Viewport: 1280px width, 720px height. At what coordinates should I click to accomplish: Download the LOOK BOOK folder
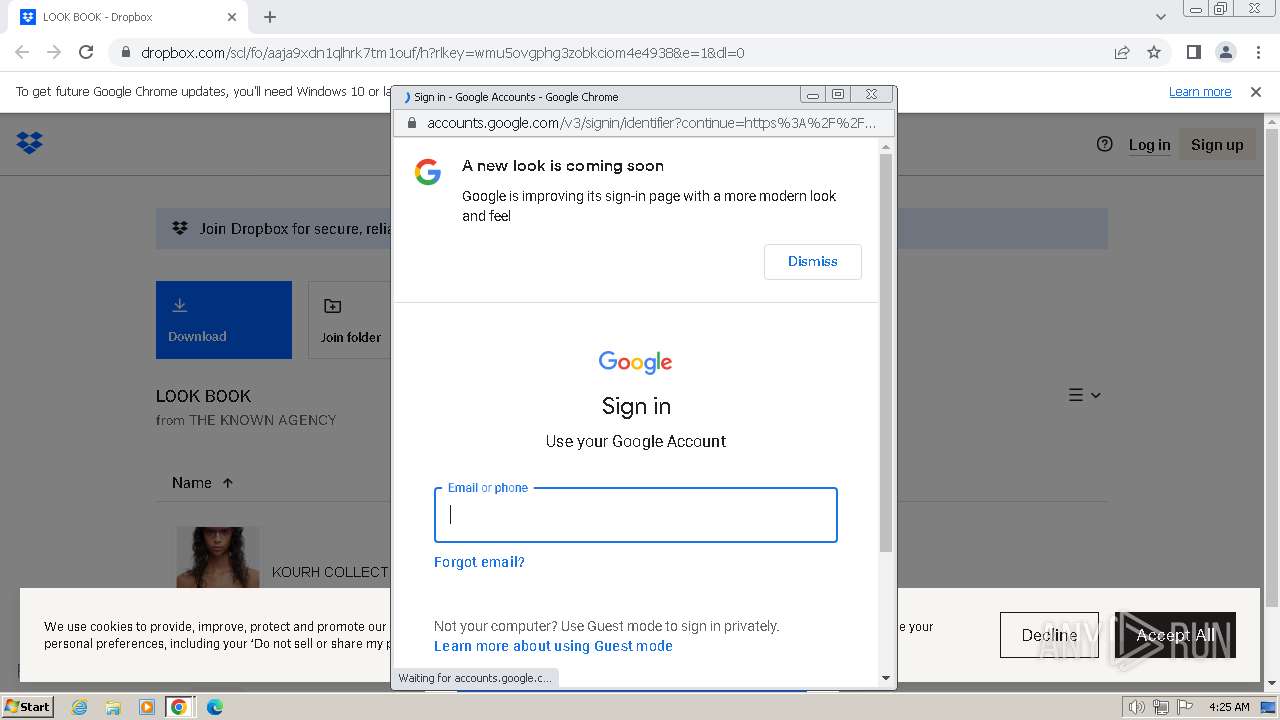pyautogui.click(x=224, y=320)
